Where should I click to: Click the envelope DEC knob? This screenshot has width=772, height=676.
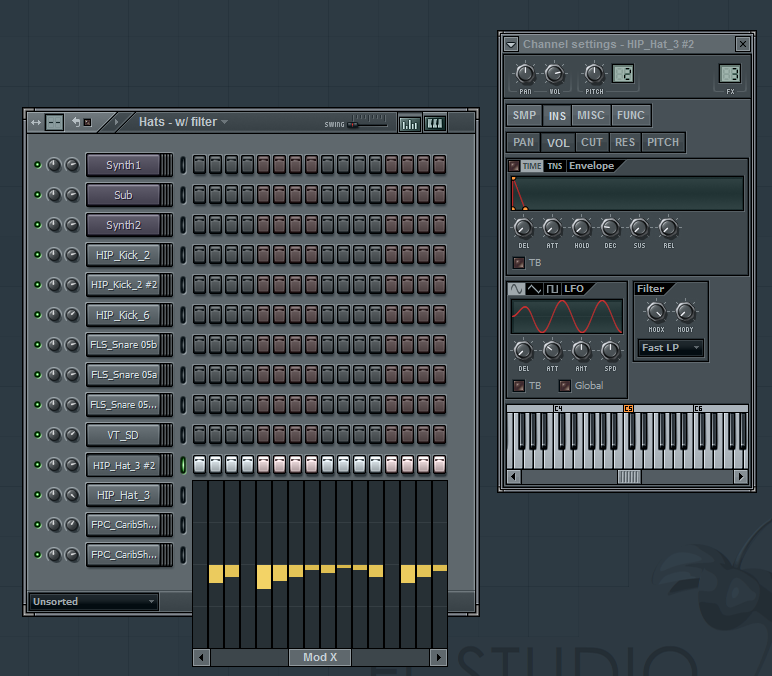point(610,228)
